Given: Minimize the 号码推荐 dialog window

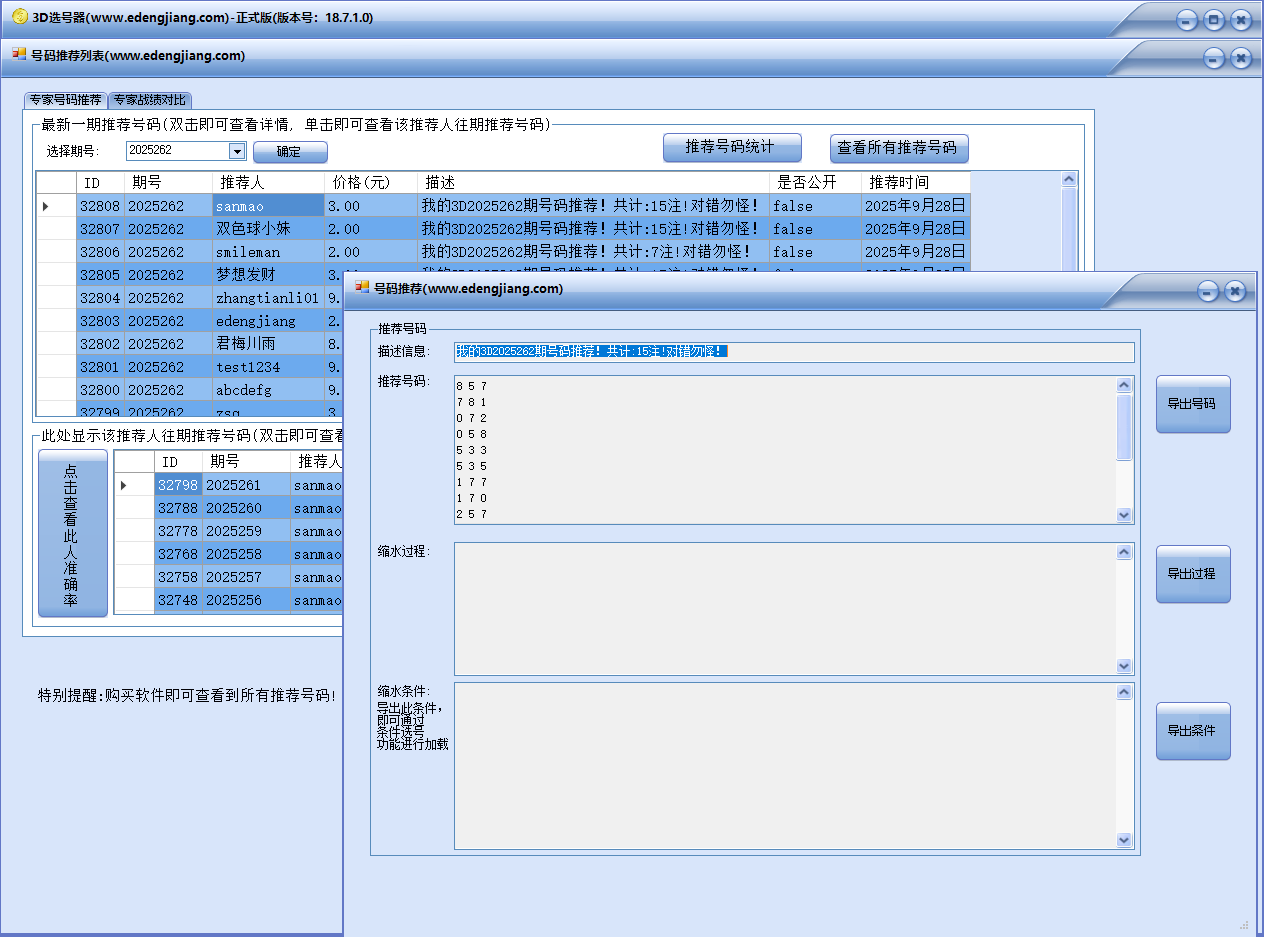Looking at the screenshot, I should point(1208,291).
